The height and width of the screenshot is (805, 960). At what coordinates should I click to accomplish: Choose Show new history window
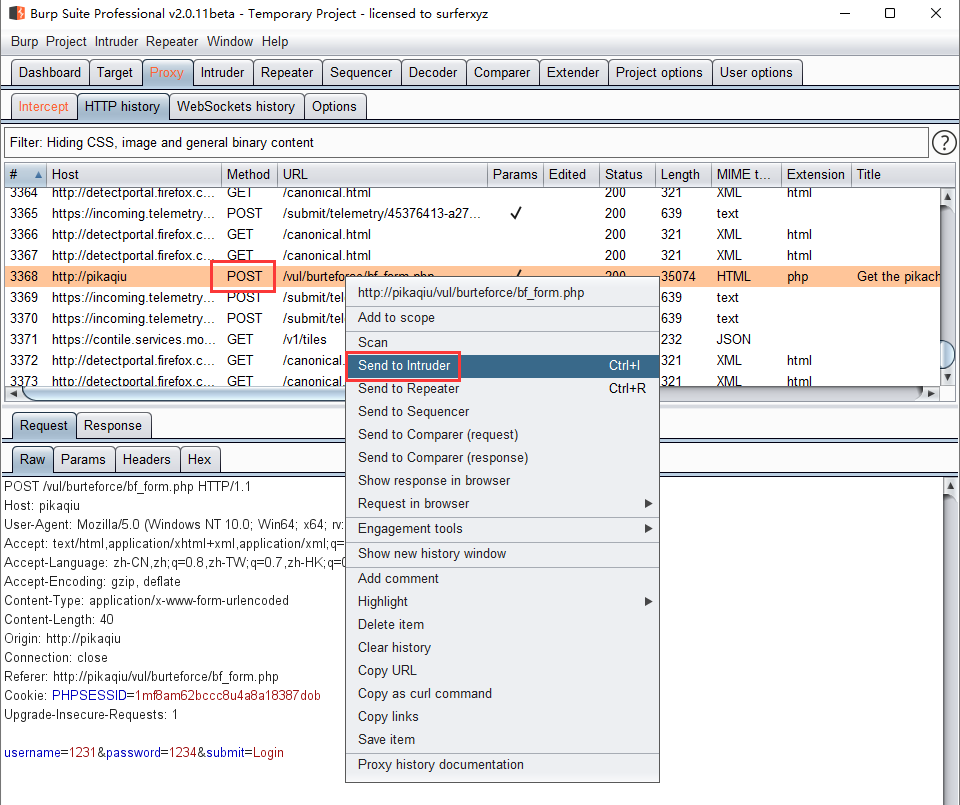502,553
